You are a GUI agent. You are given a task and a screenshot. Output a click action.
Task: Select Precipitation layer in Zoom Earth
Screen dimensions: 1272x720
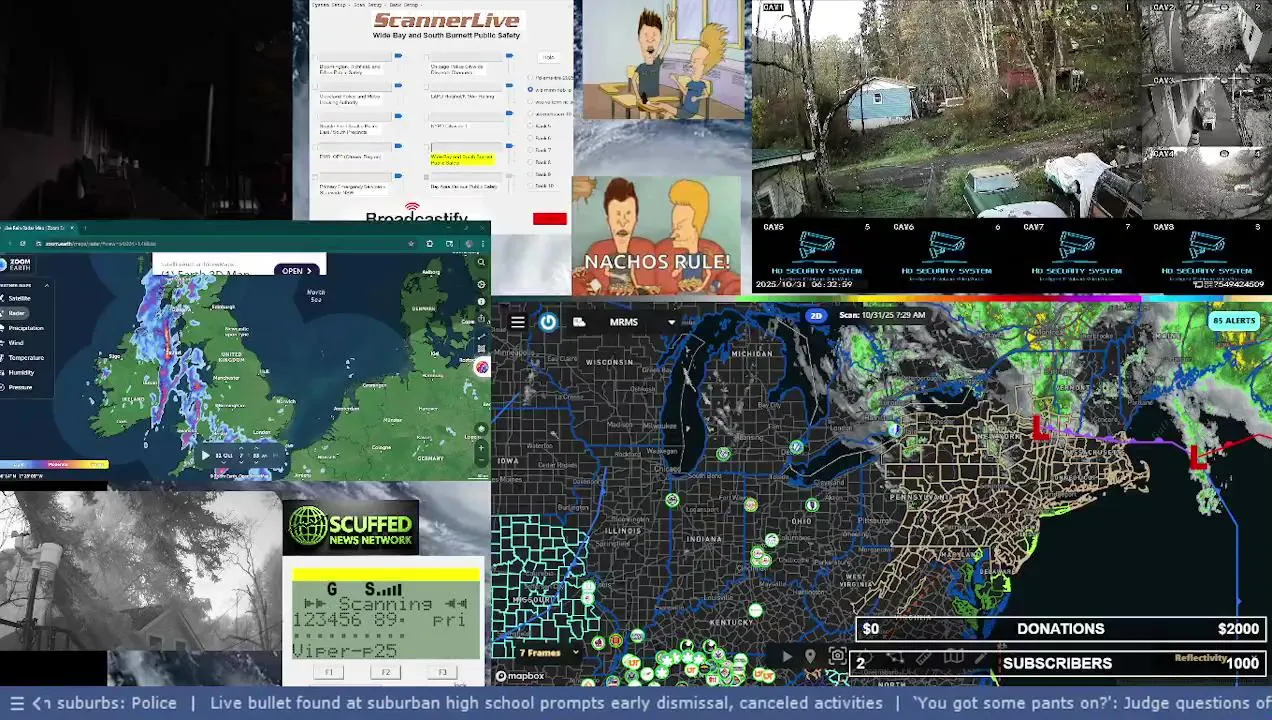24,328
